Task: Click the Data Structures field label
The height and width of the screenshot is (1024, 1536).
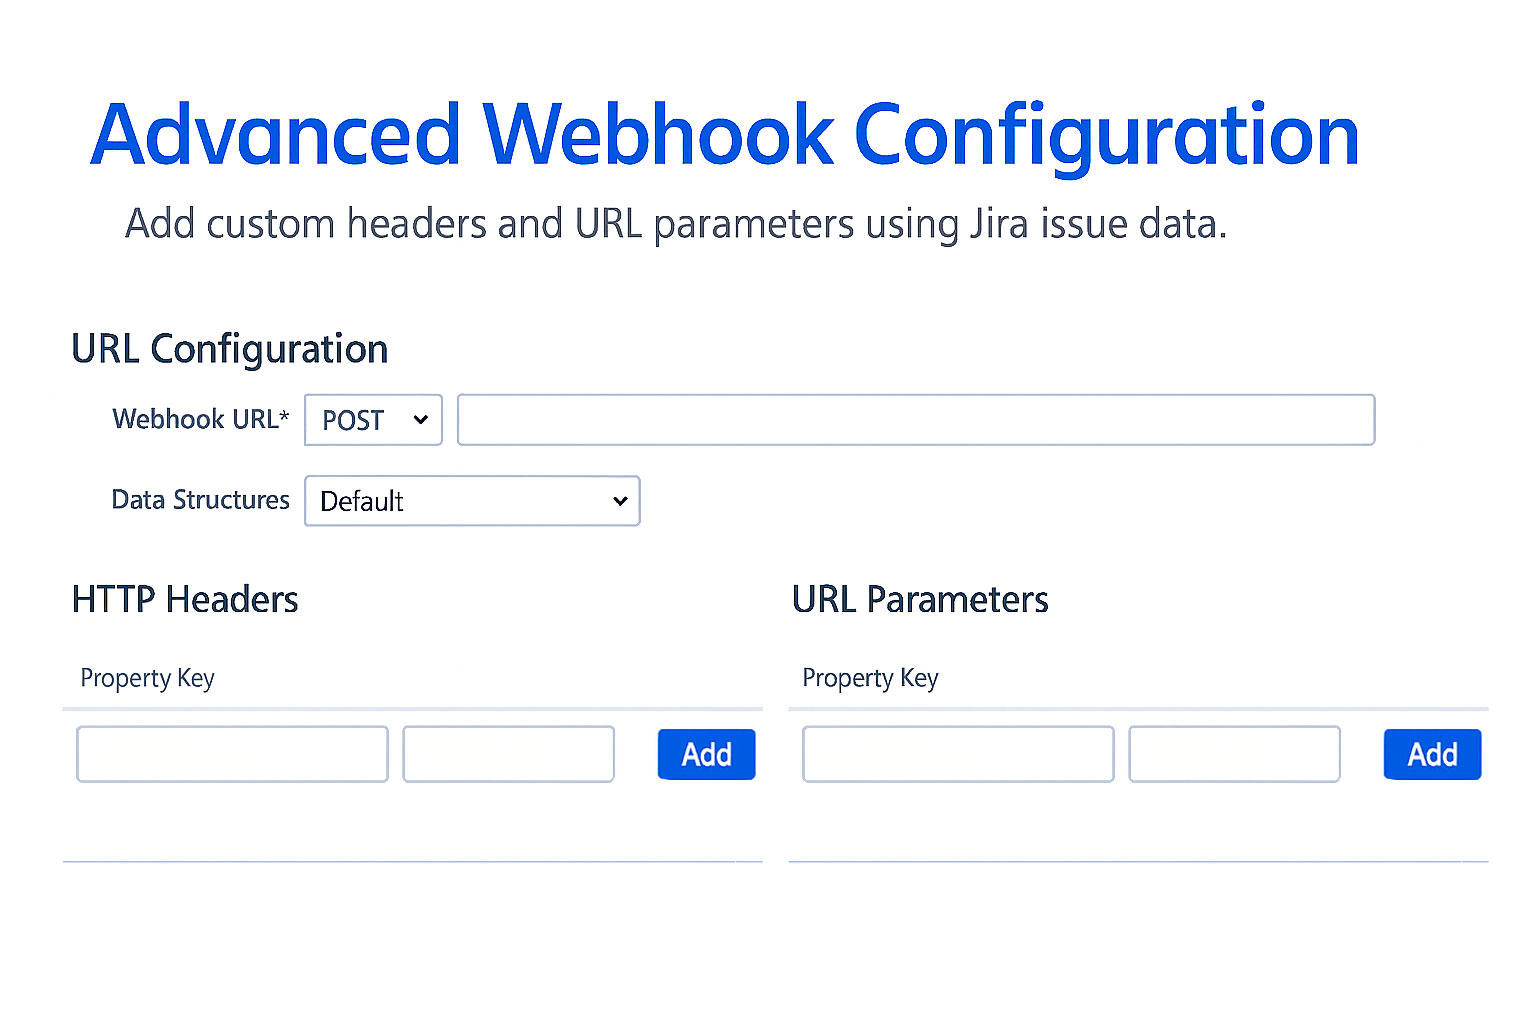Action: pyautogui.click(x=200, y=500)
